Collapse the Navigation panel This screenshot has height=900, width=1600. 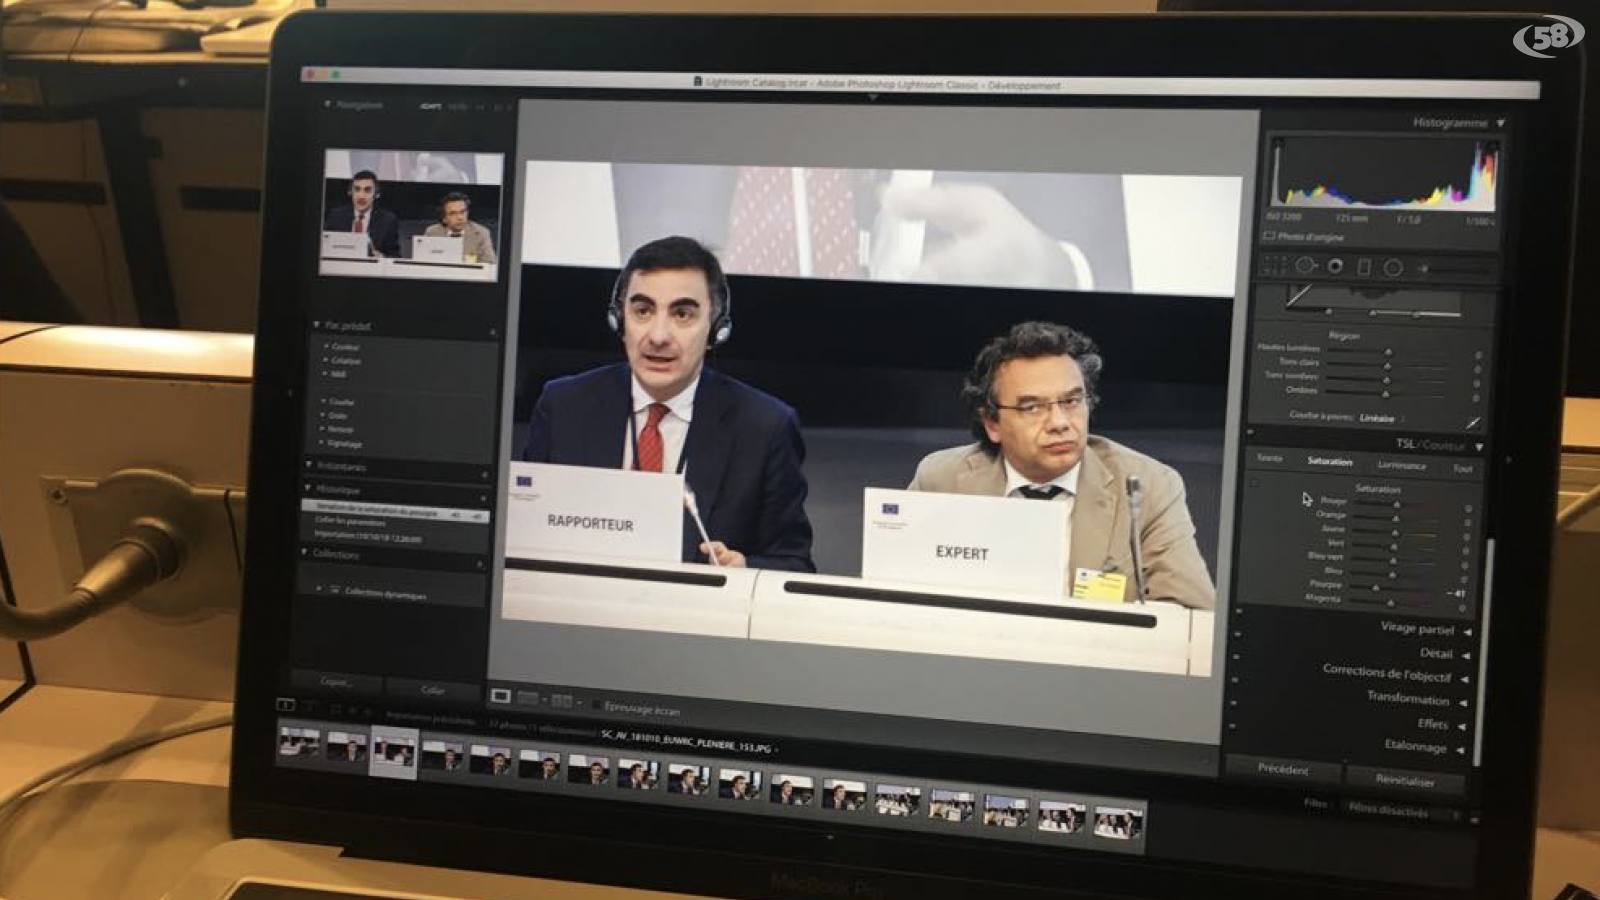tap(327, 104)
